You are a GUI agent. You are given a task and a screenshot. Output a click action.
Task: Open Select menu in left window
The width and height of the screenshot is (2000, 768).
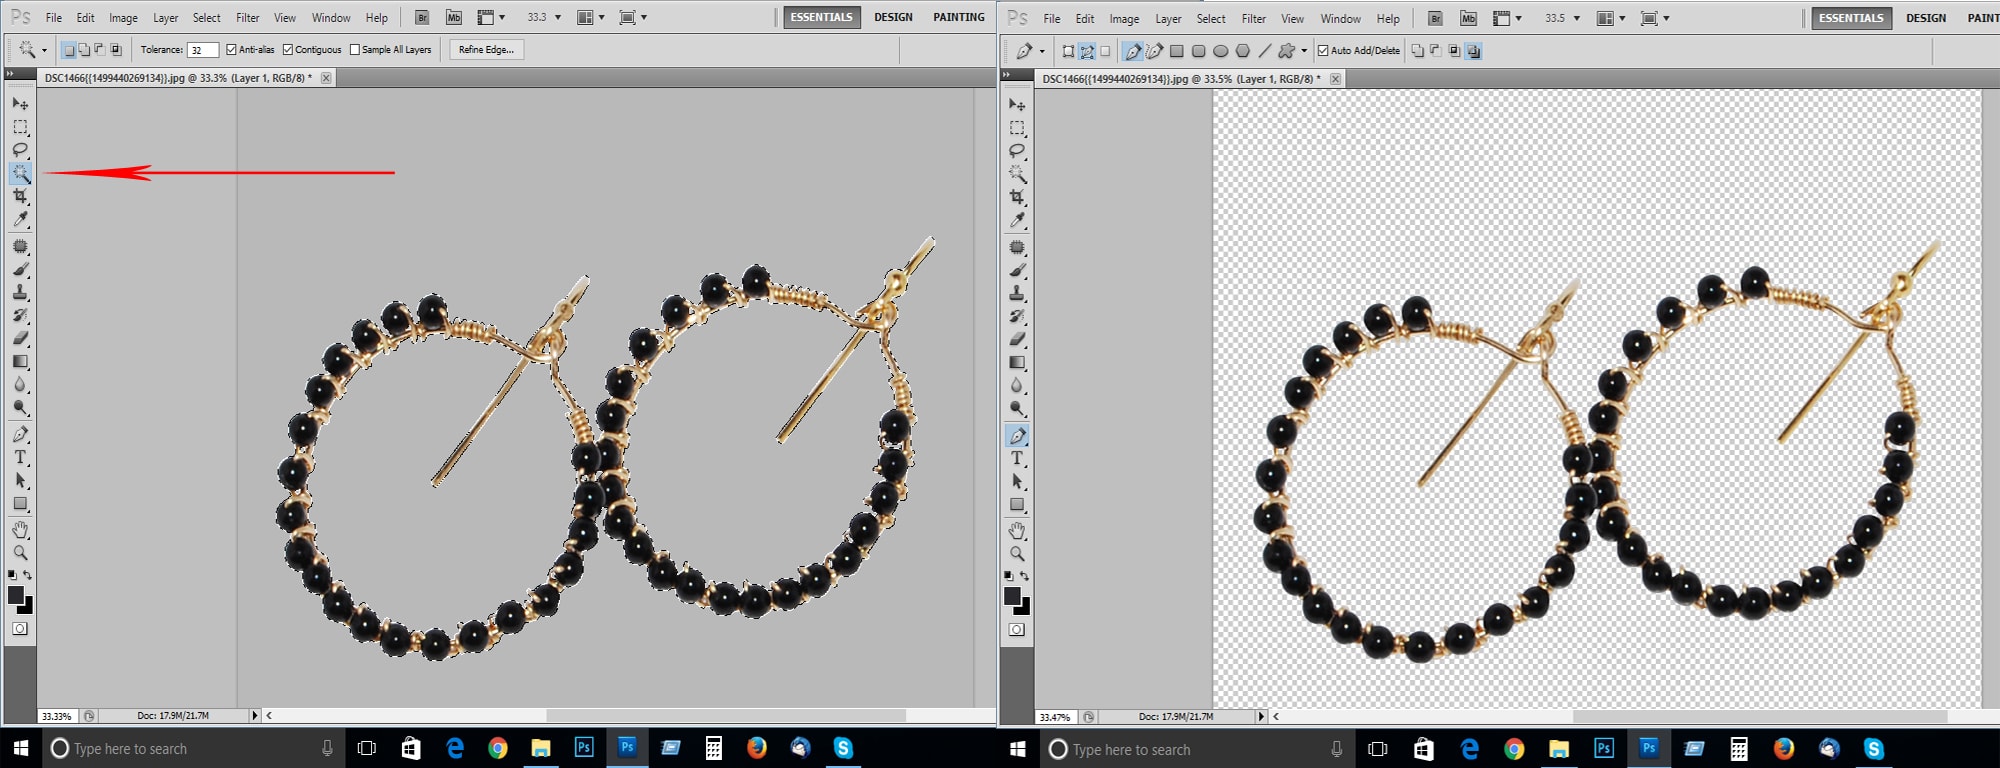[x=206, y=18]
